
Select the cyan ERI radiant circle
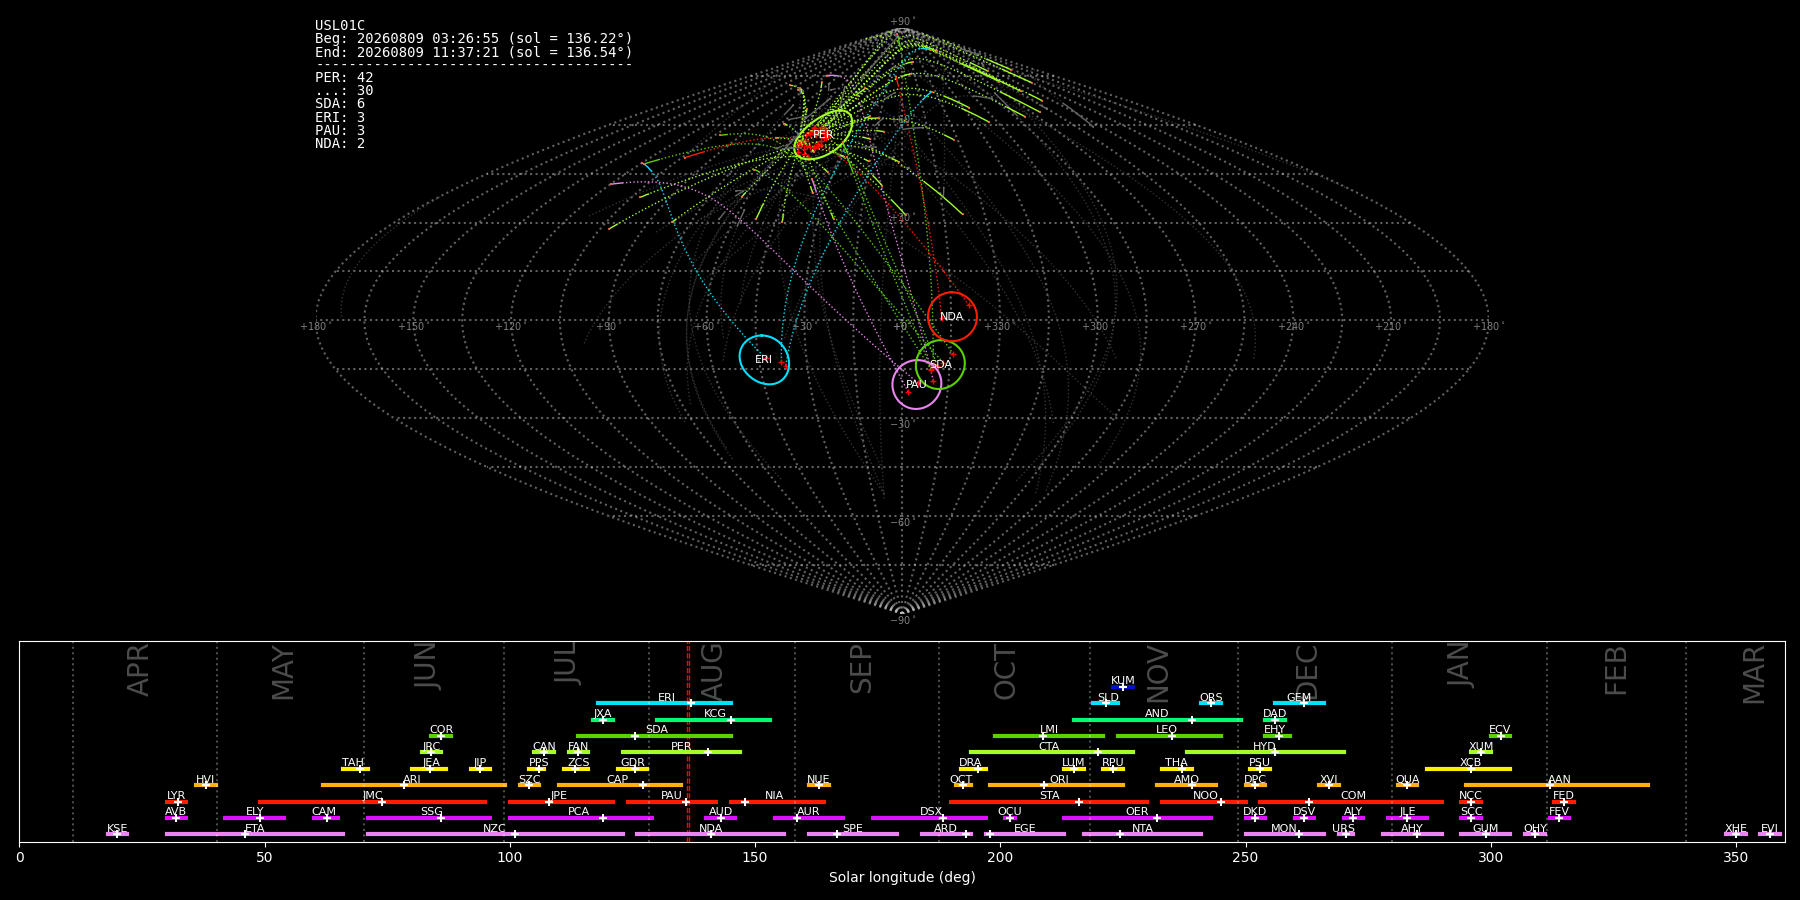(764, 360)
